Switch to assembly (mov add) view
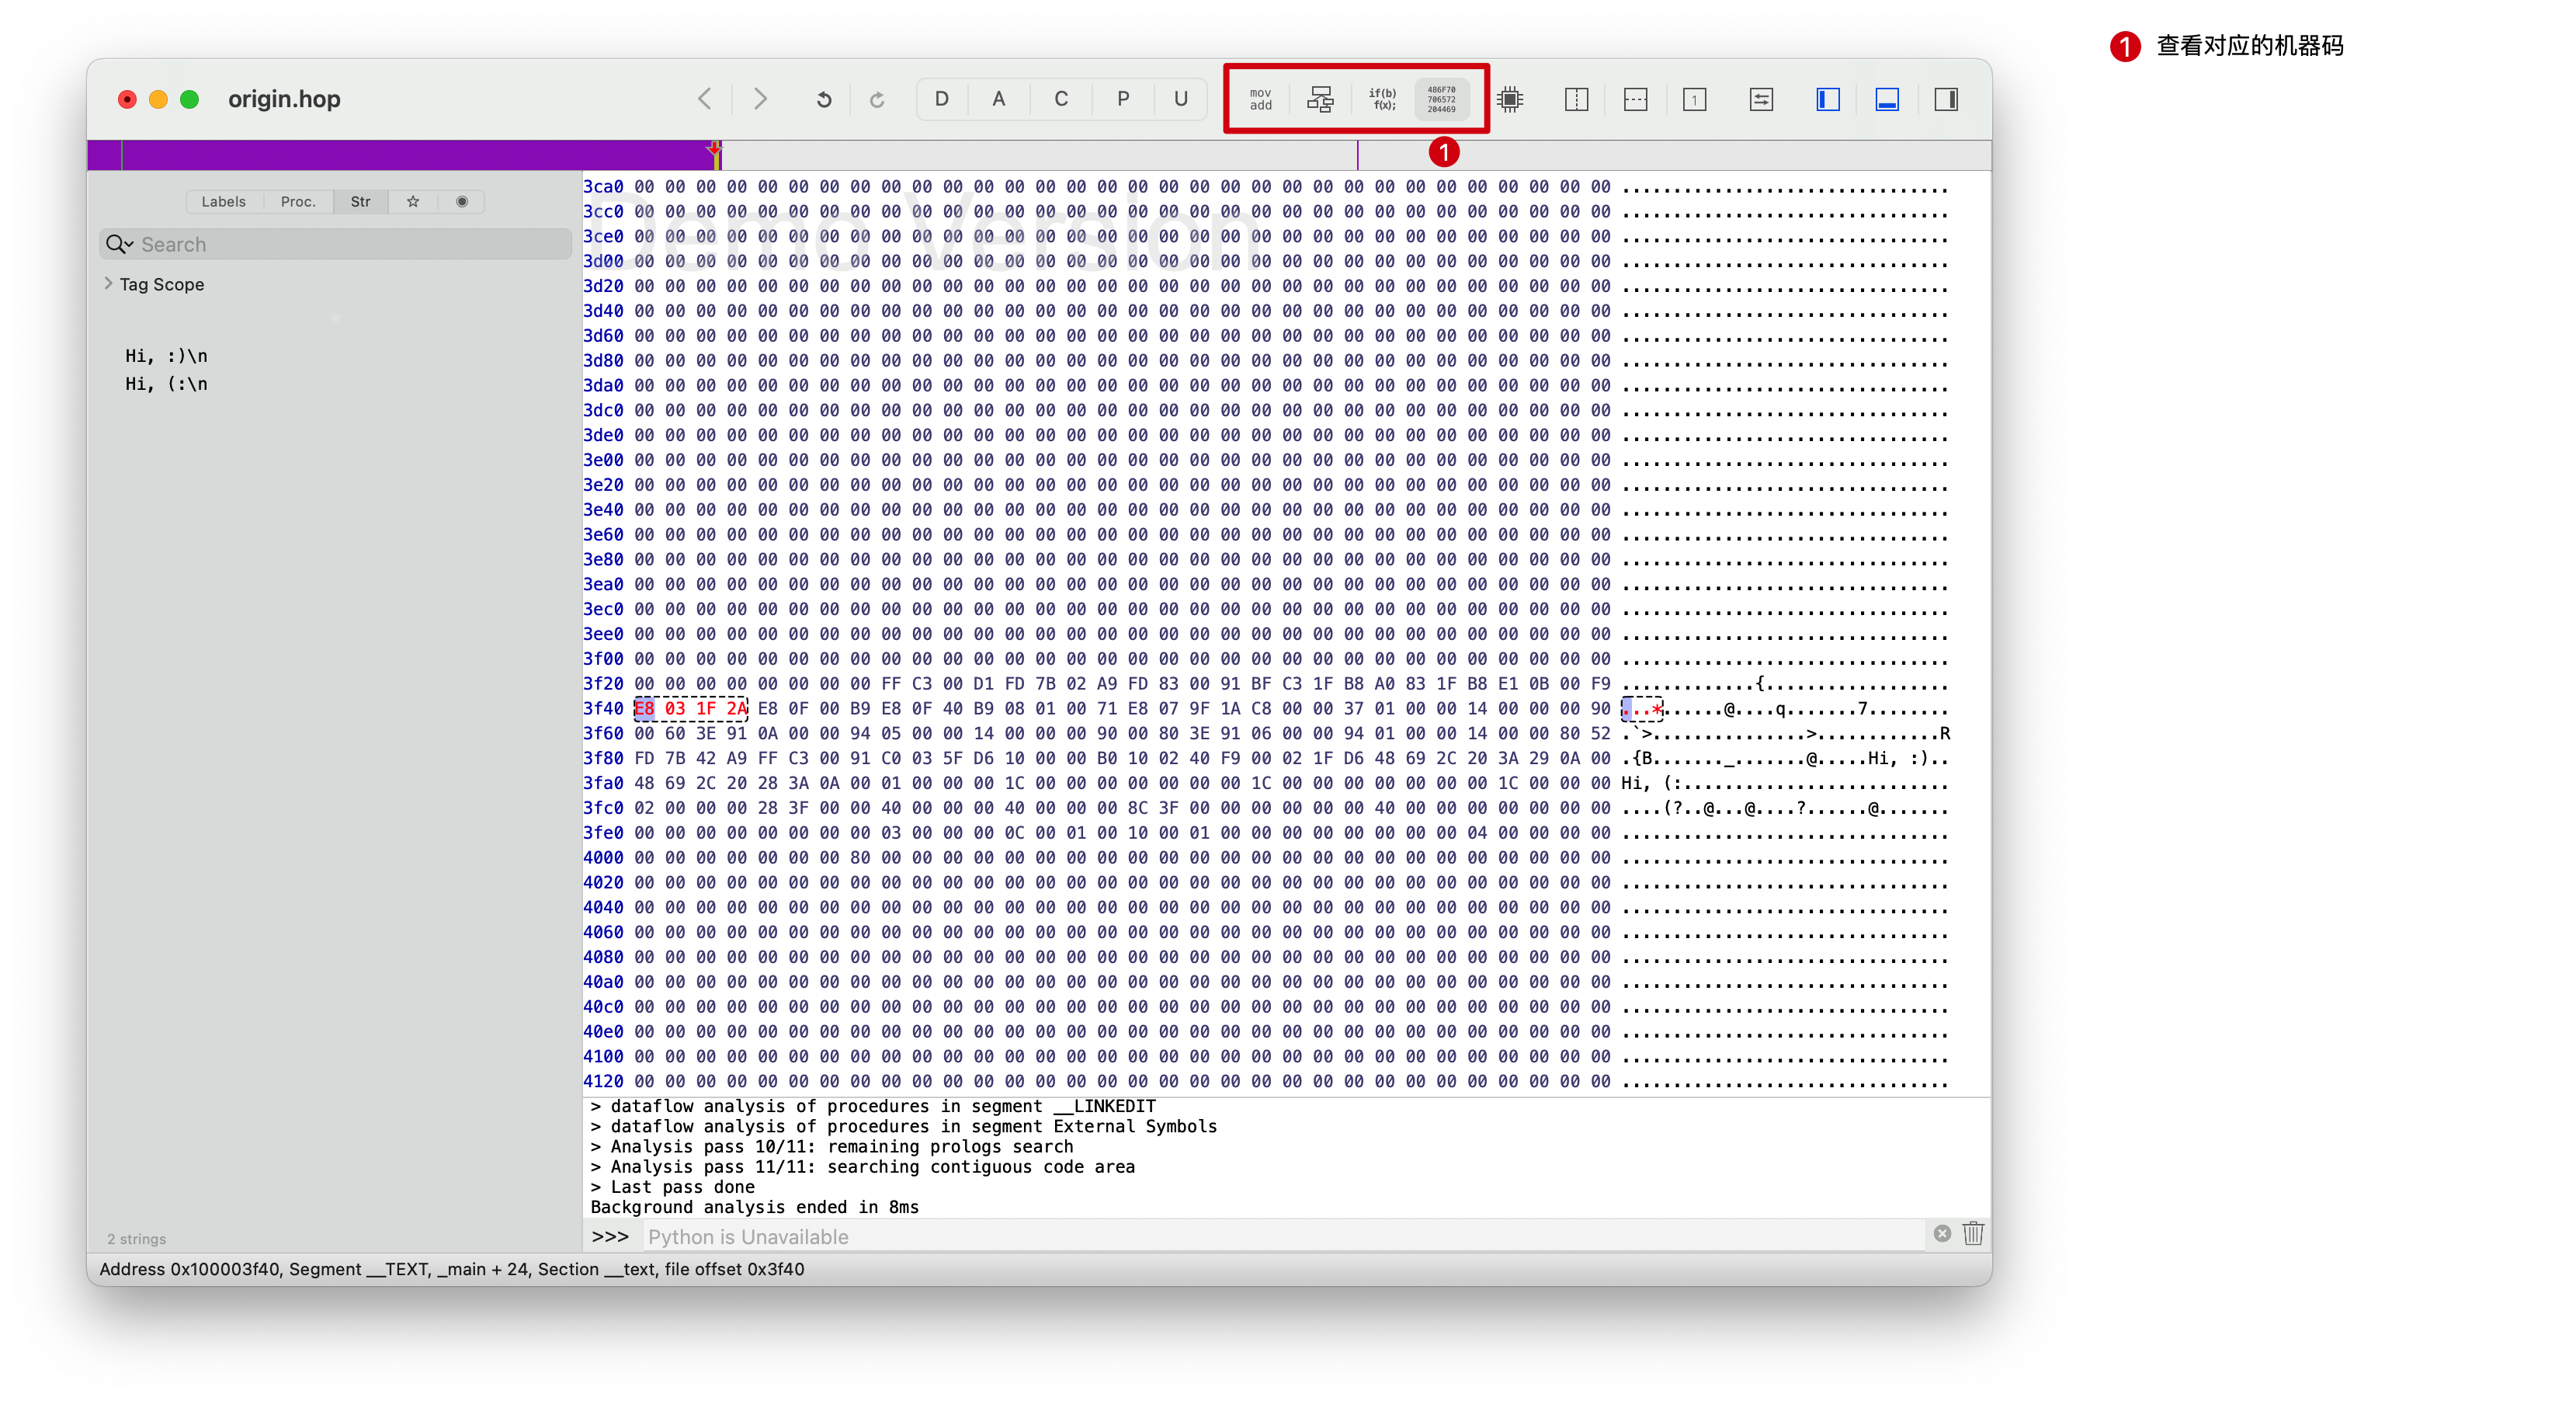This screenshot has height=1401, width=2576. point(1260,99)
